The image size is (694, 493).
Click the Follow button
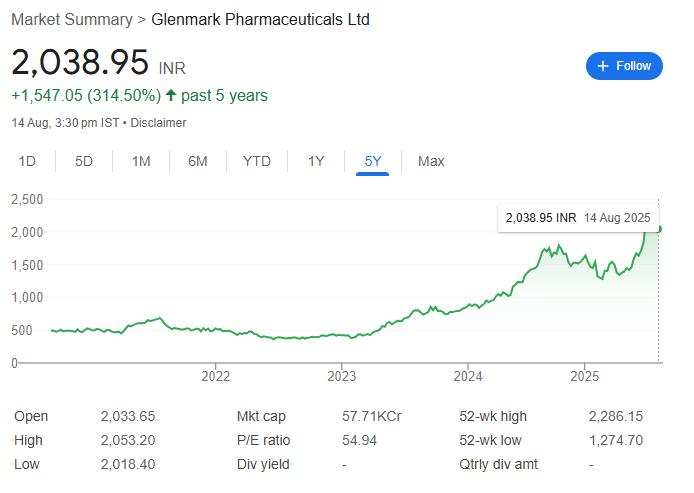pos(624,66)
